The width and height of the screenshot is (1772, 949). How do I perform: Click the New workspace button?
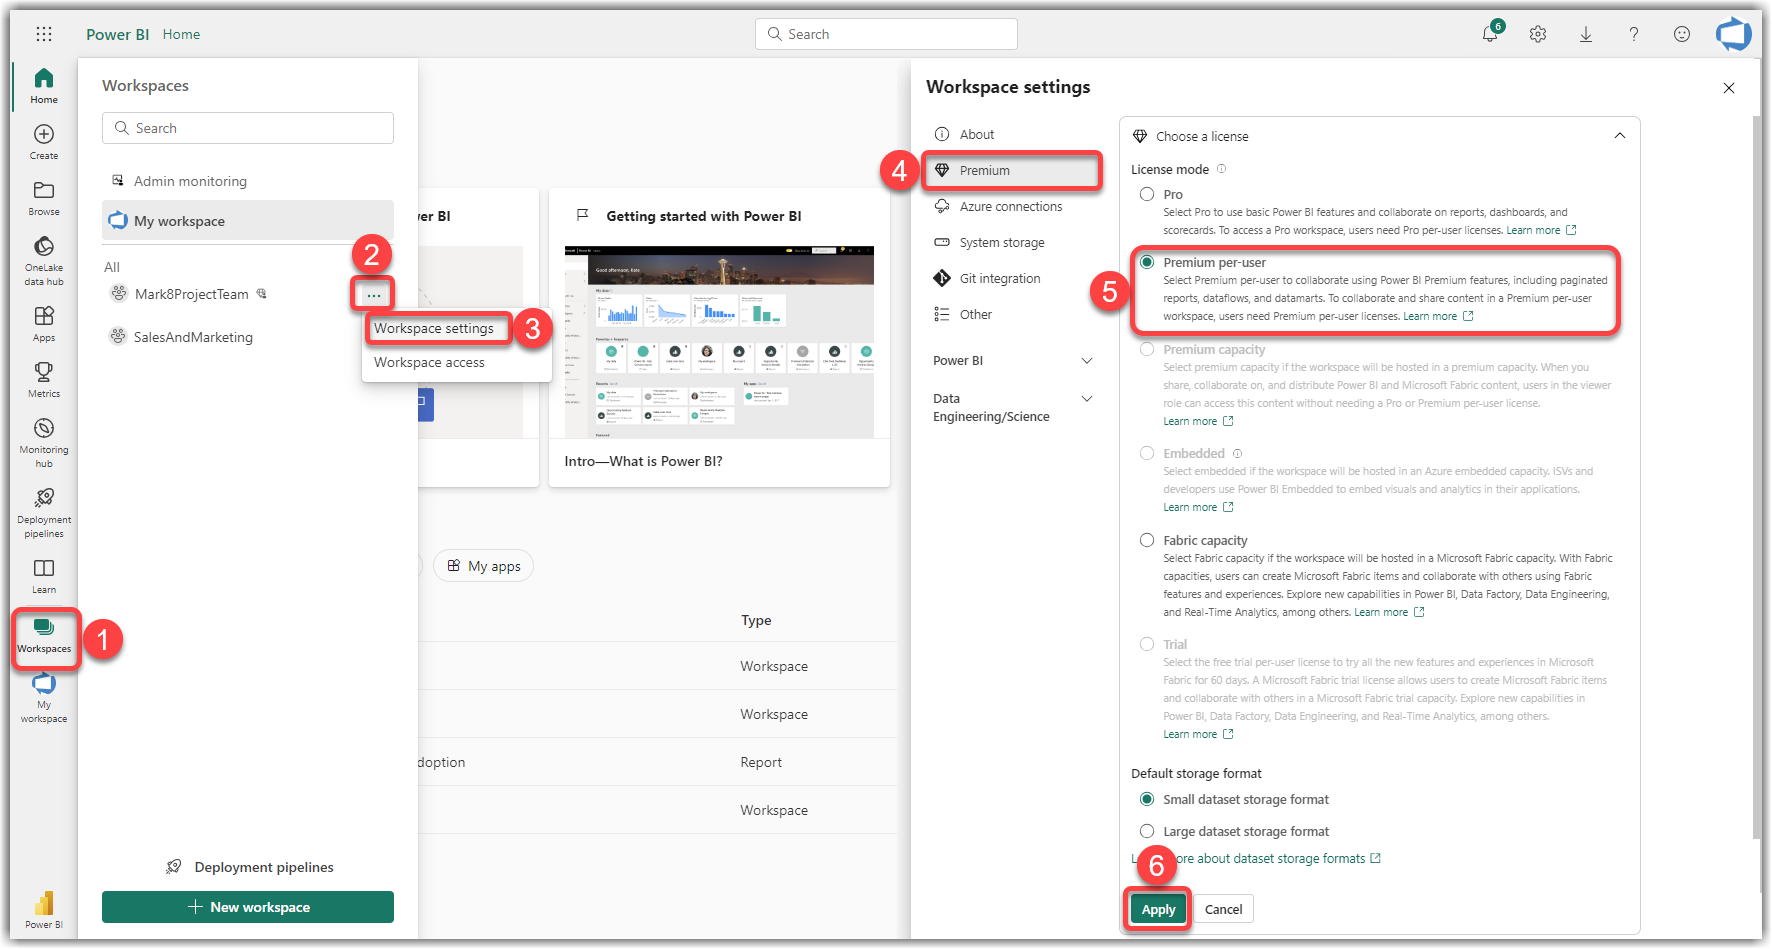pos(248,907)
